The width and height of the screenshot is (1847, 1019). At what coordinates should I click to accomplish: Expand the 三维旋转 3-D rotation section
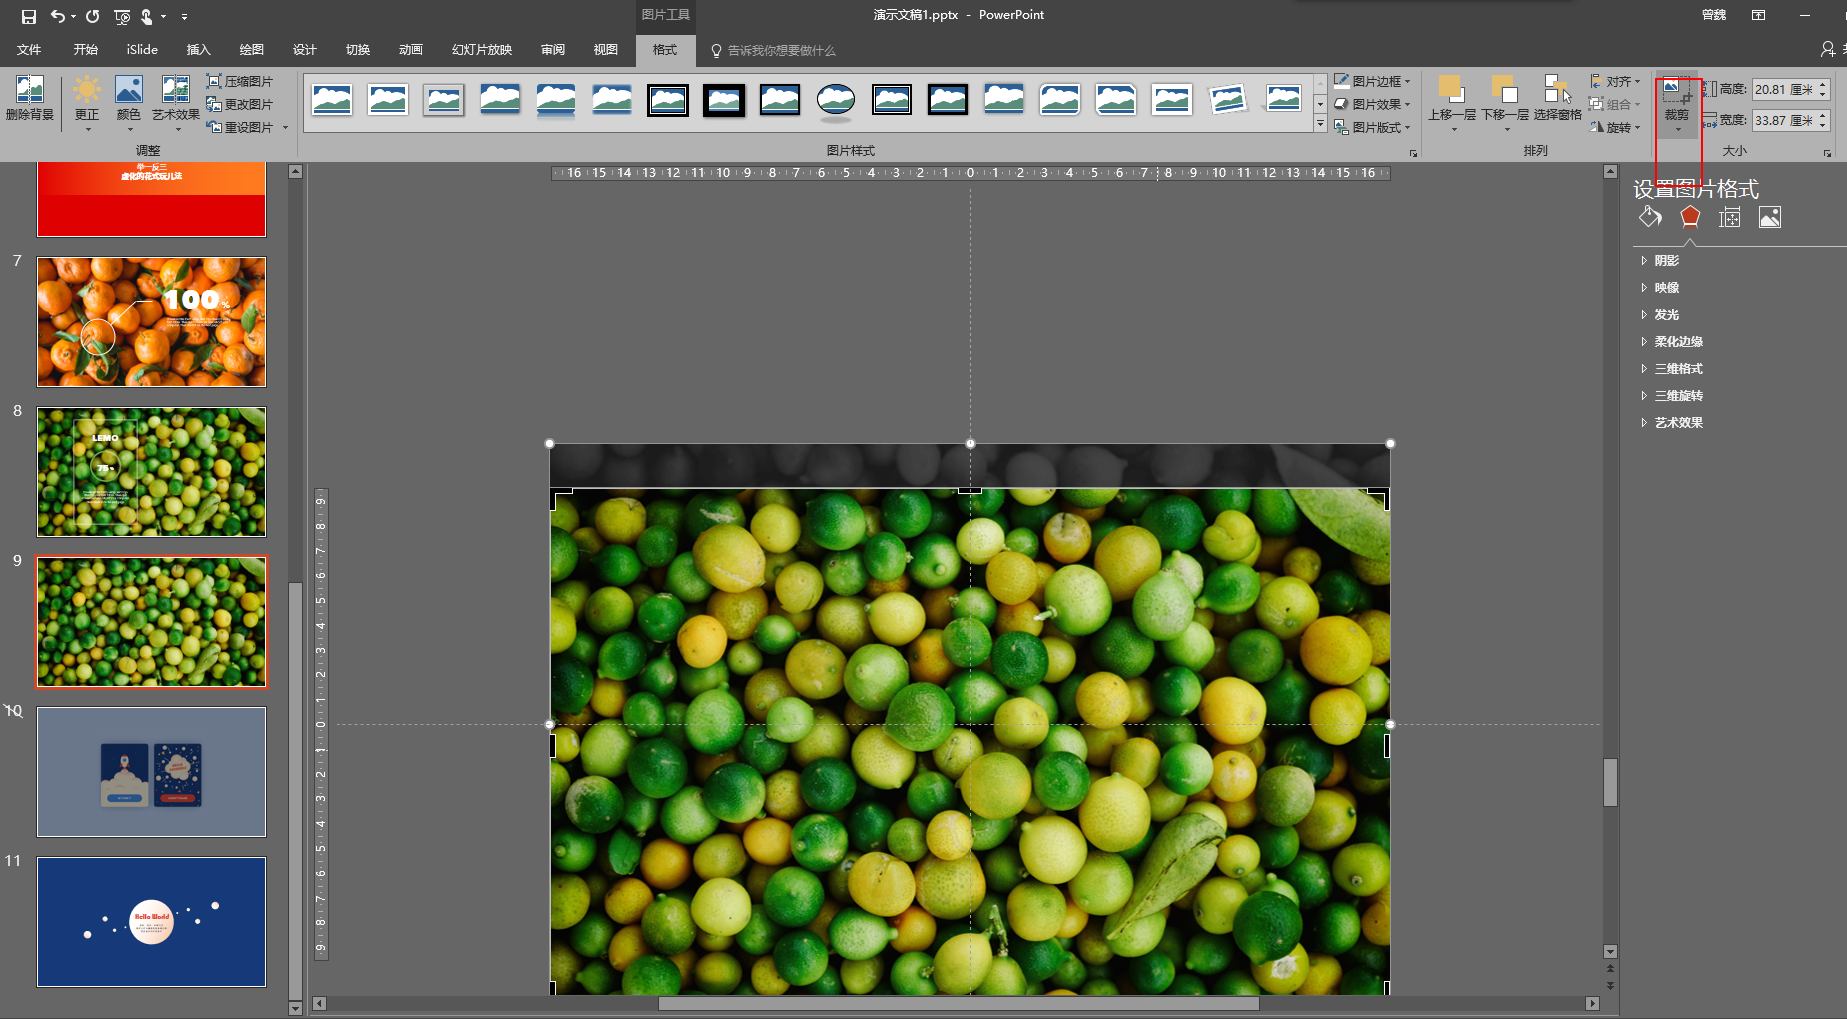[x=1672, y=395]
